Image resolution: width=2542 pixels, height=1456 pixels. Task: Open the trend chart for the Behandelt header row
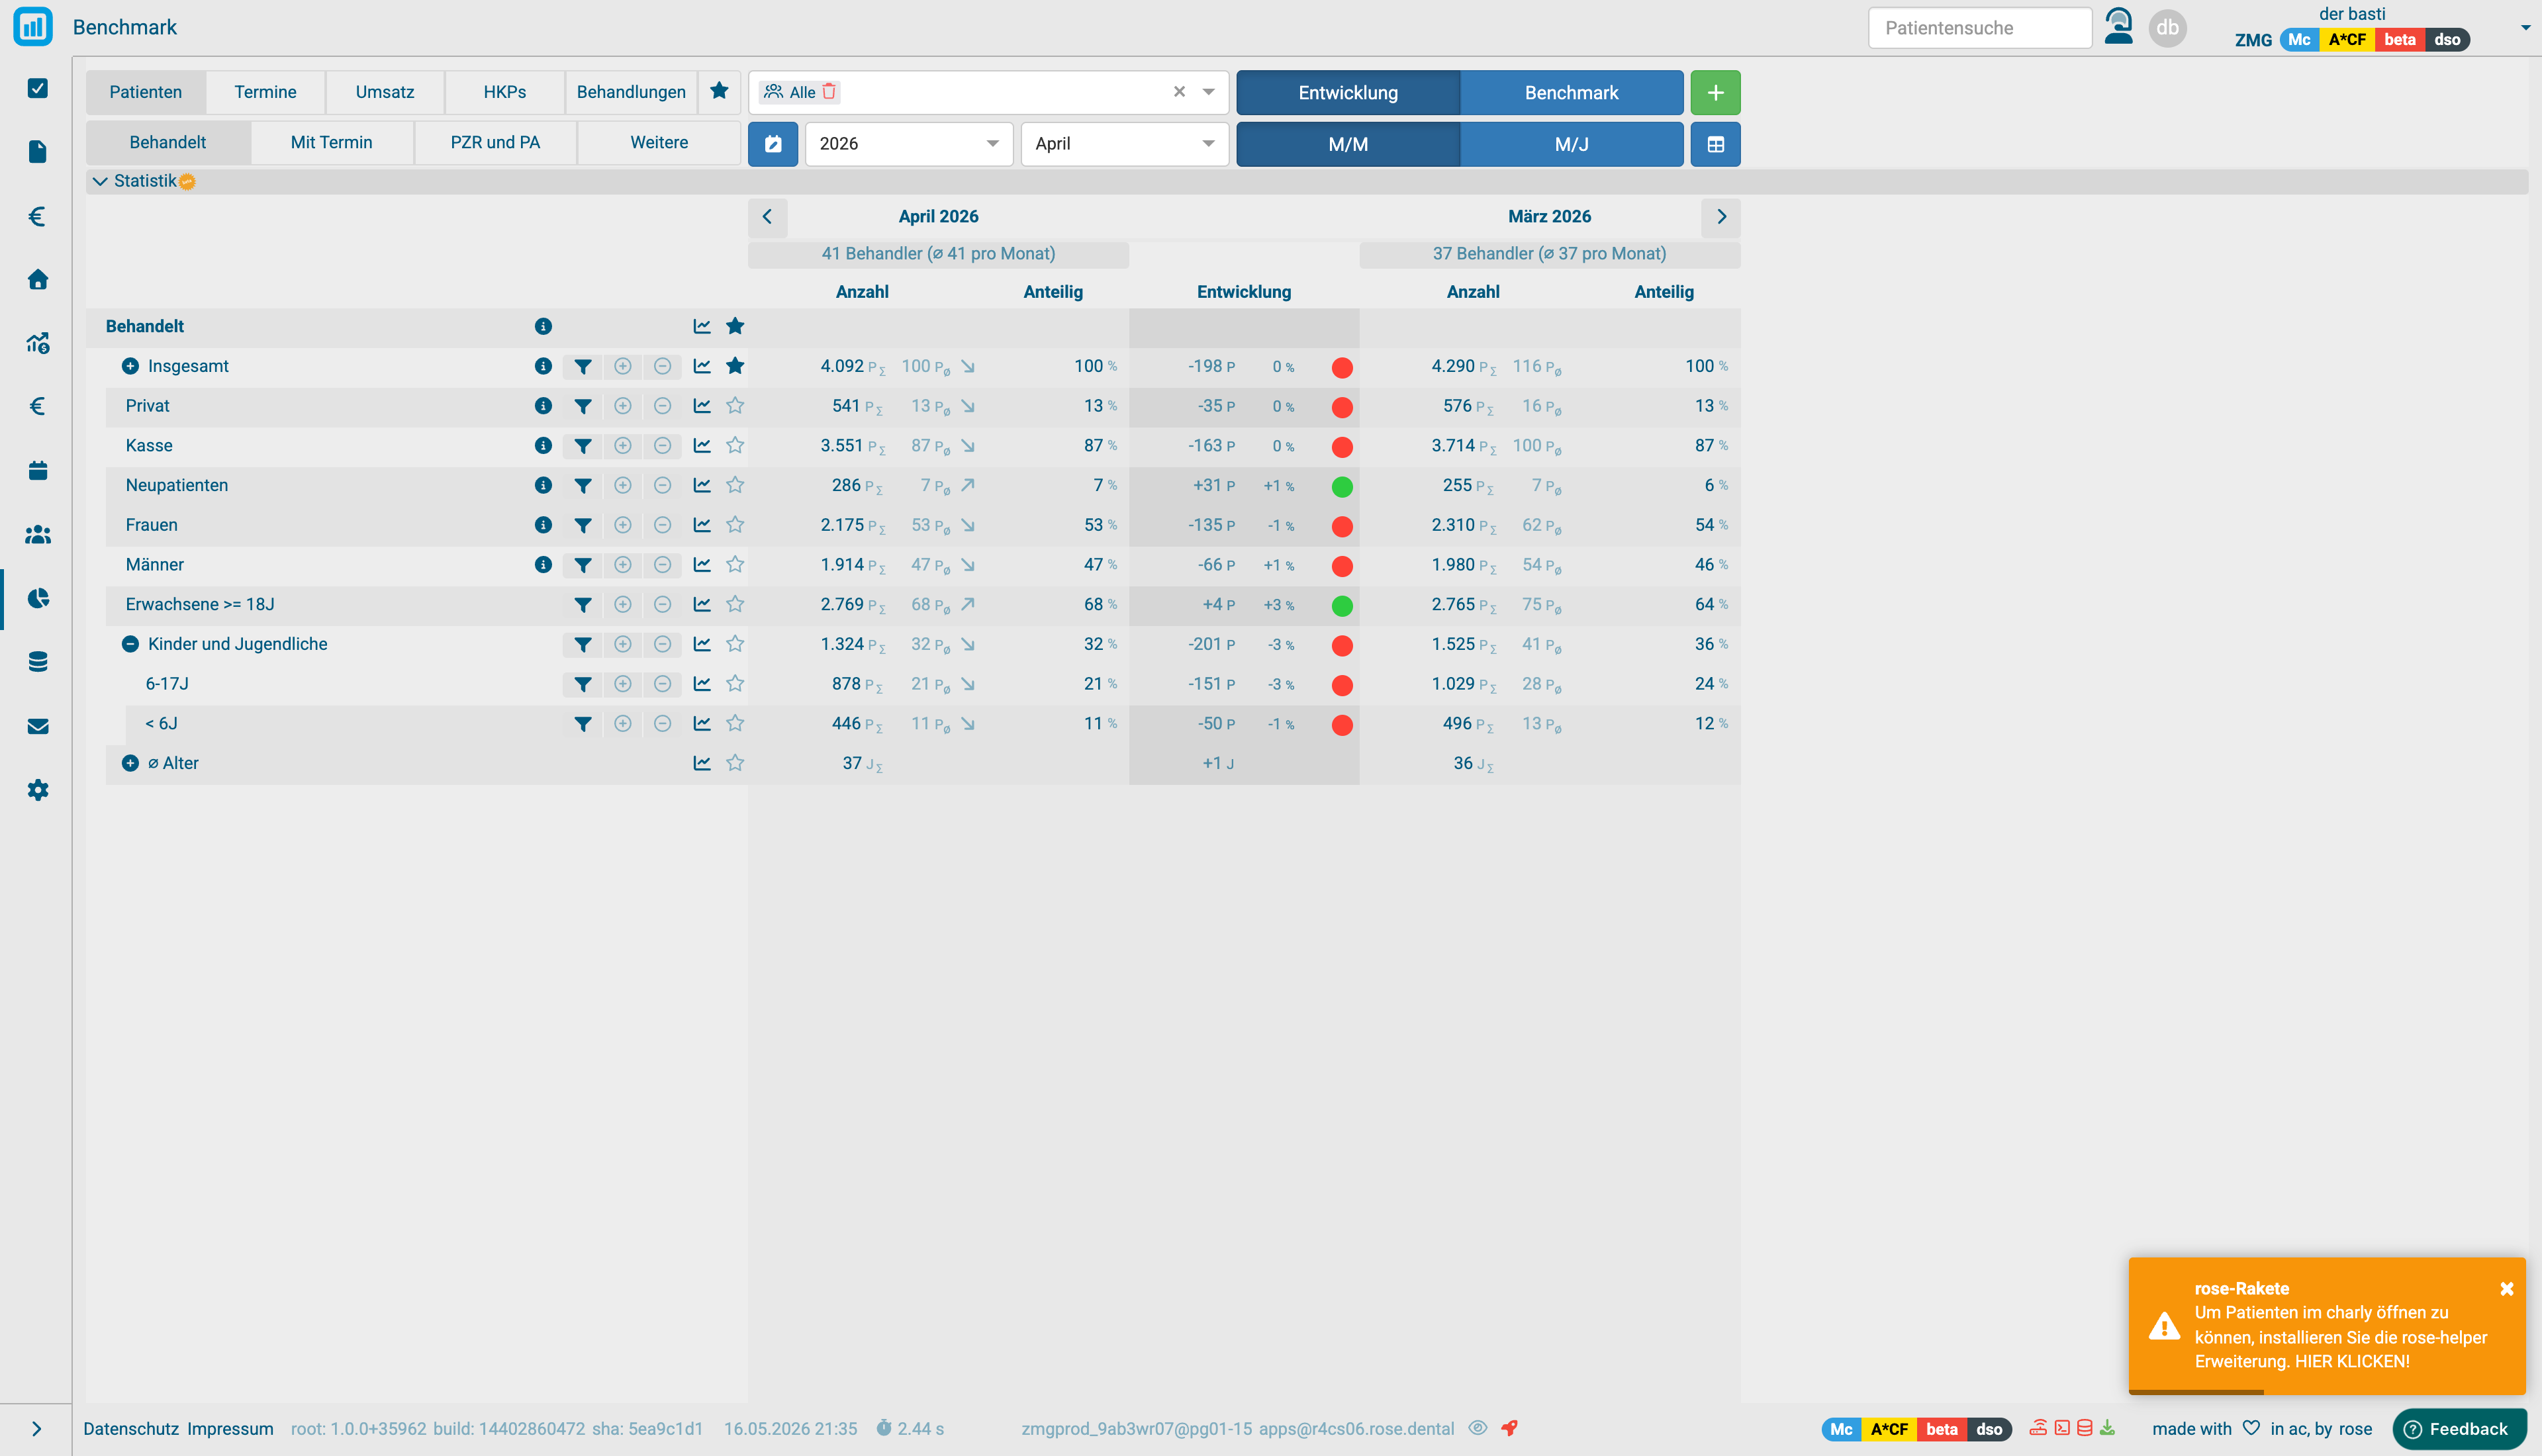tap(702, 326)
